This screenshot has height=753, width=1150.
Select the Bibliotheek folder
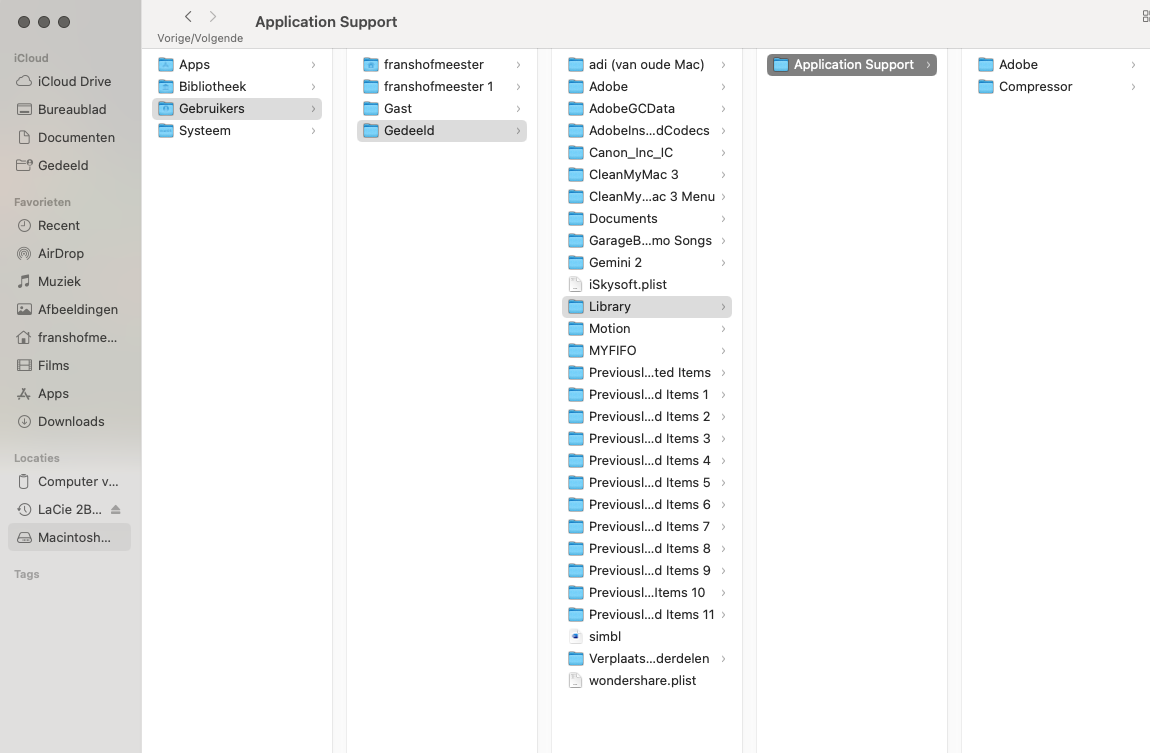[x=237, y=87]
